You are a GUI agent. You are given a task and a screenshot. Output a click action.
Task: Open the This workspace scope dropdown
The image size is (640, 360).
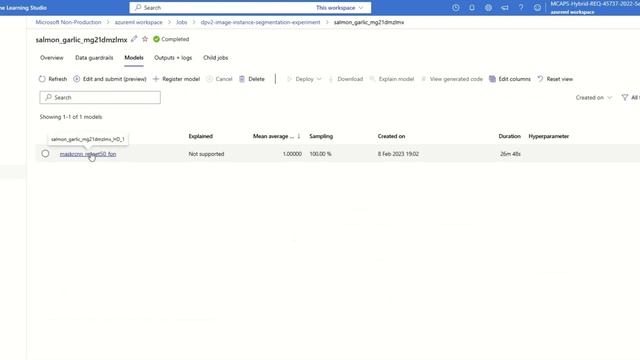pyautogui.click(x=340, y=8)
